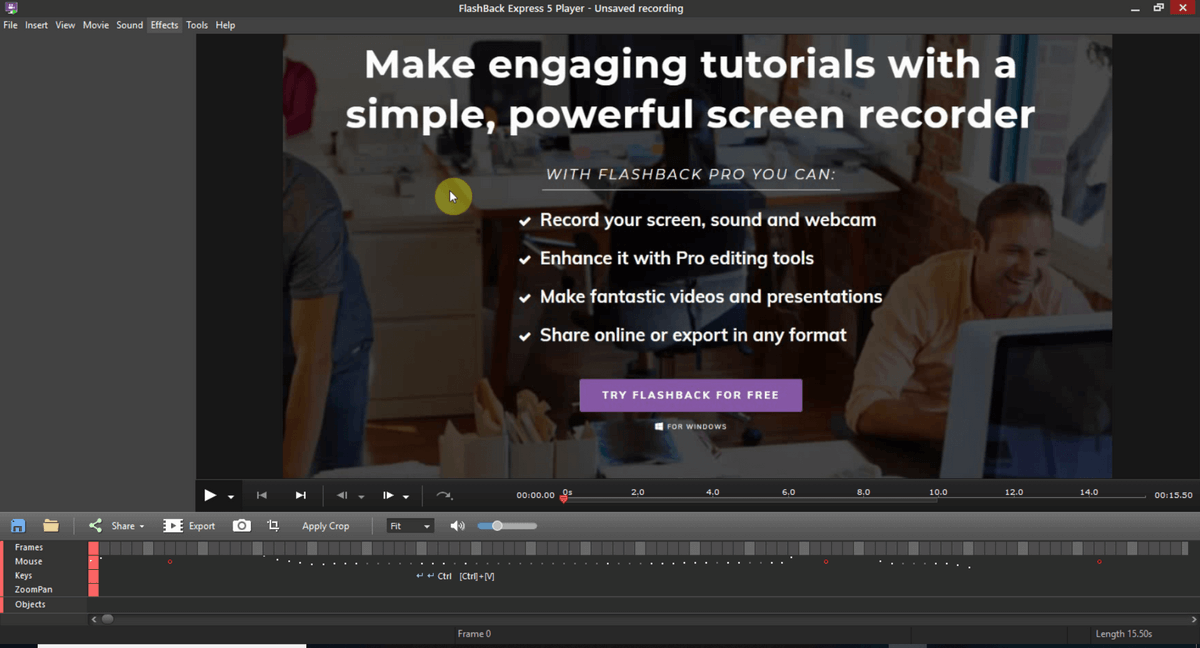Jump to the end of the recording

[300, 495]
